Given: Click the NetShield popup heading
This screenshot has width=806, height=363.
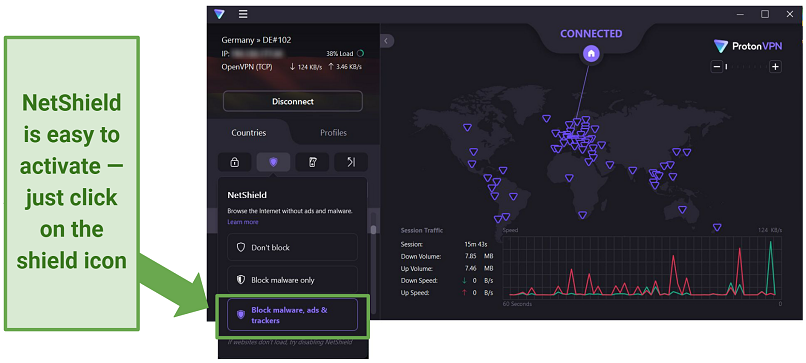Looking at the screenshot, I should click(x=247, y=195).
